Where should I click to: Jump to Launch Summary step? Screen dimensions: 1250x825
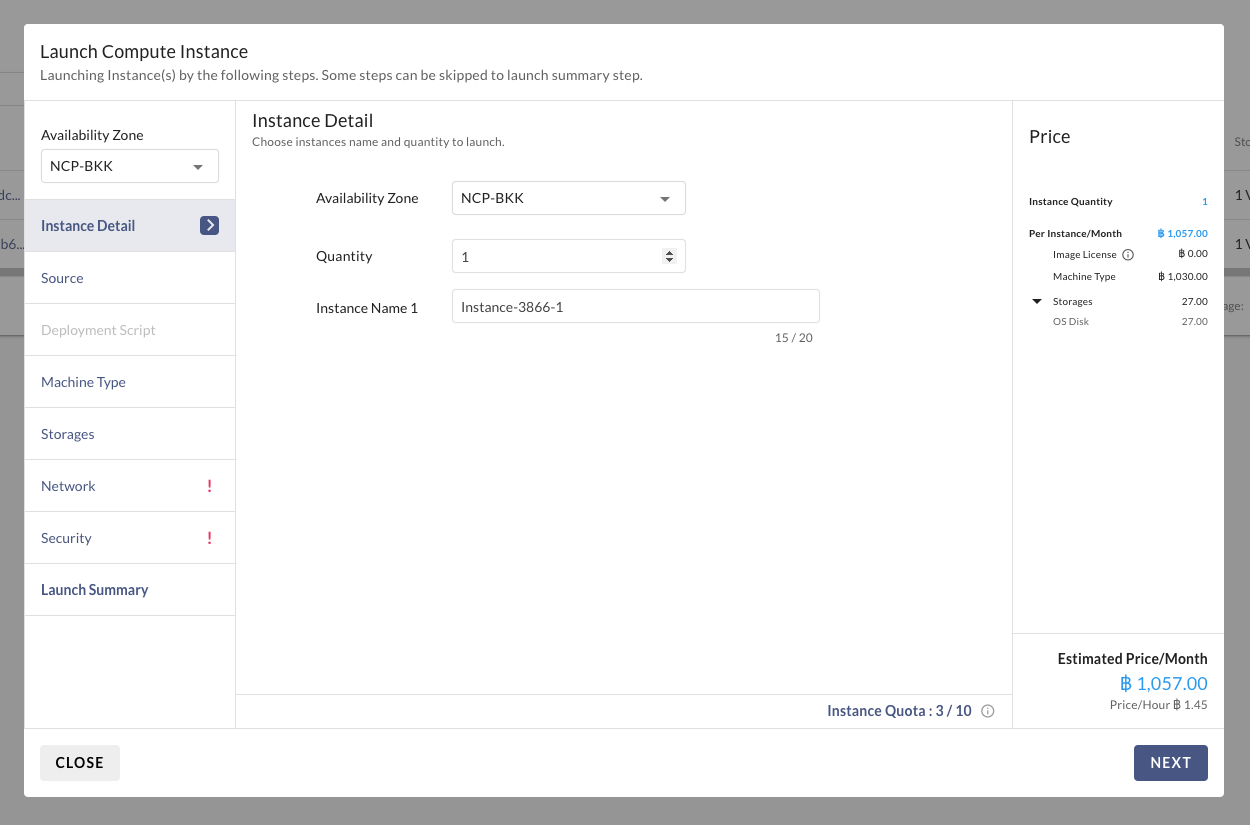[94, 590]
